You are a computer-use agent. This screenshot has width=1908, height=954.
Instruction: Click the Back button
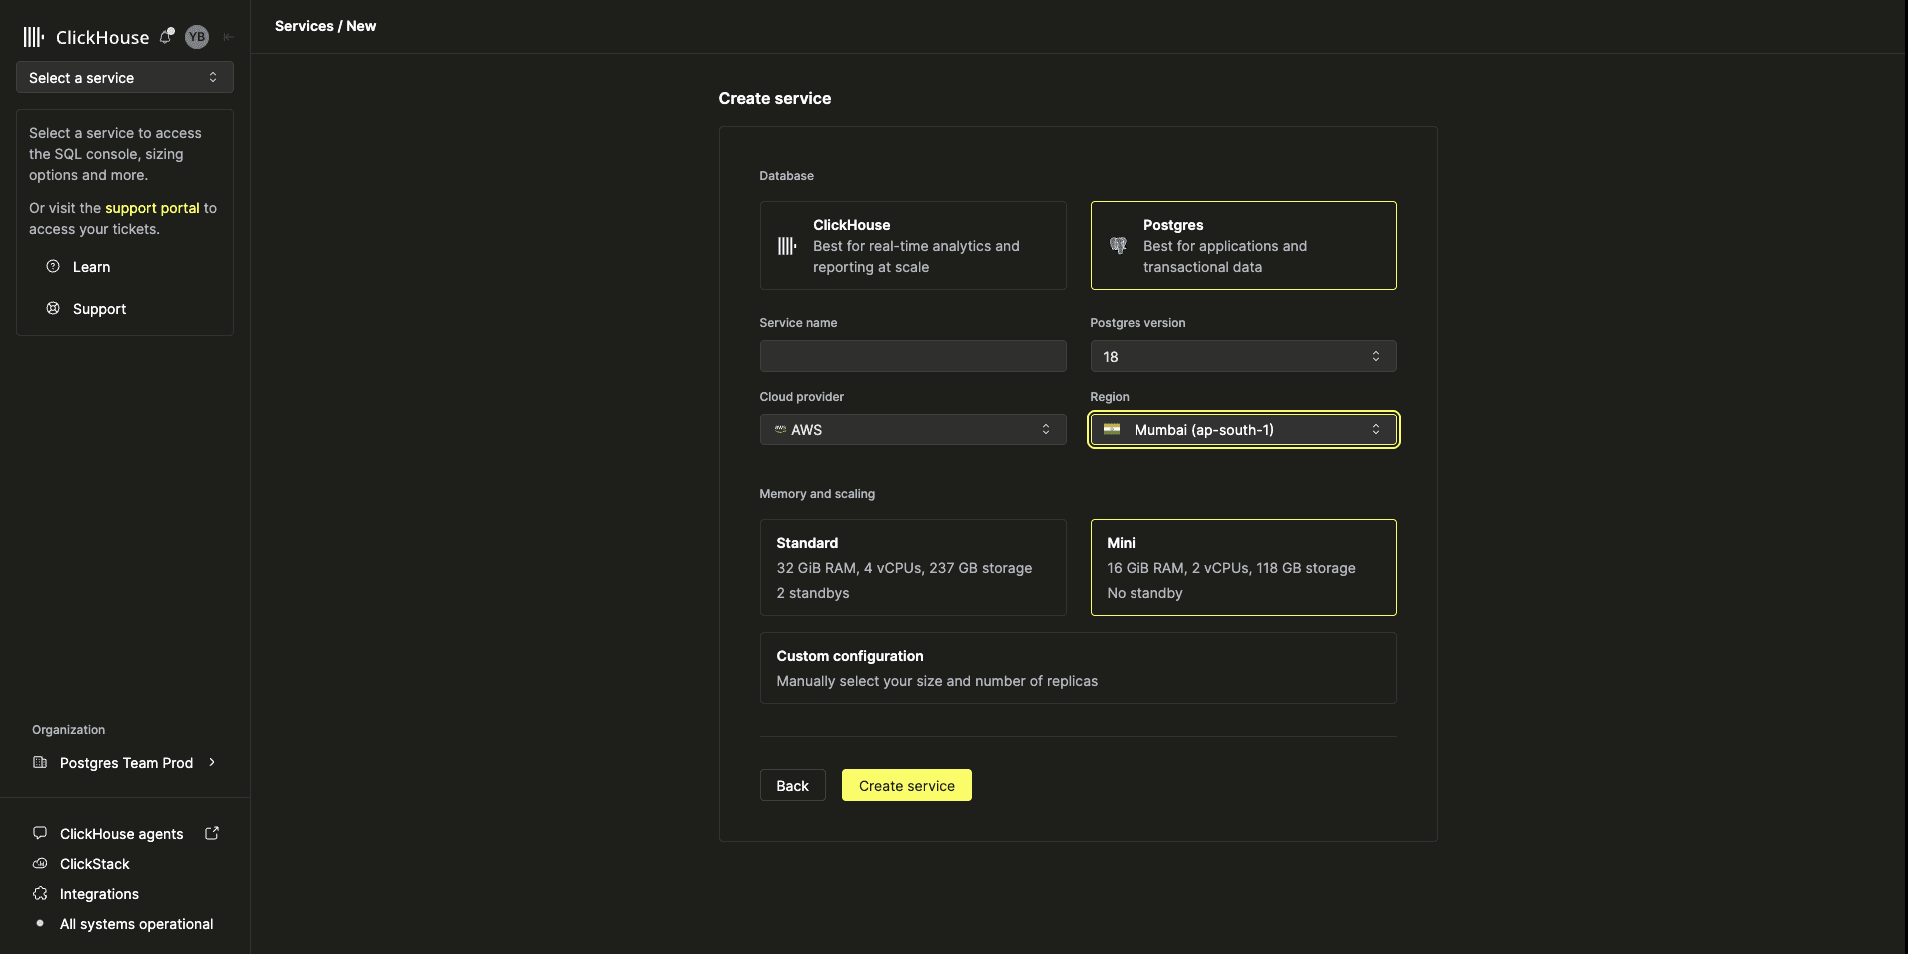[792, 785]
